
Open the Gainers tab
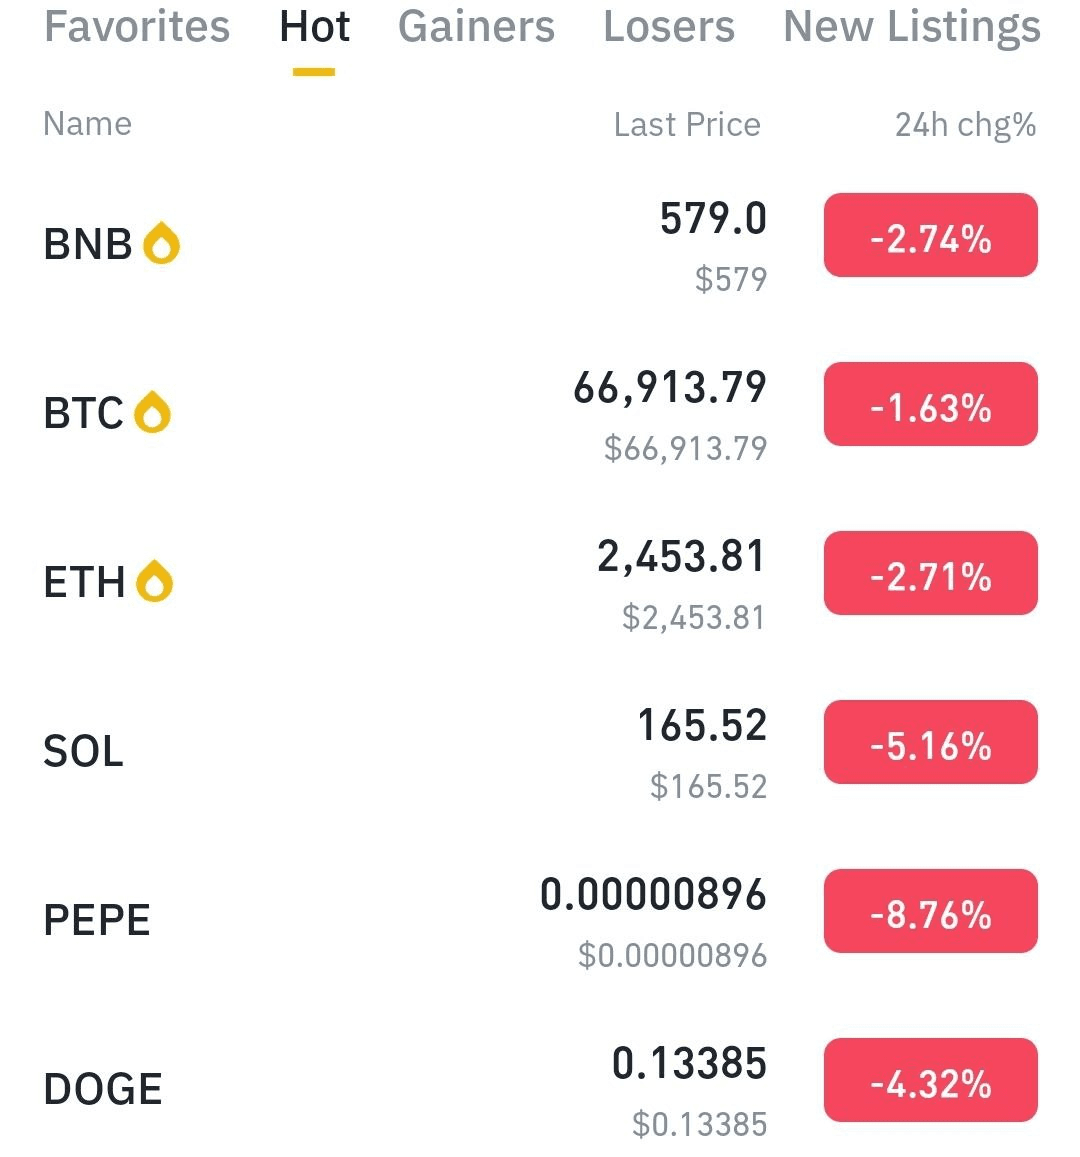[476, 27]
